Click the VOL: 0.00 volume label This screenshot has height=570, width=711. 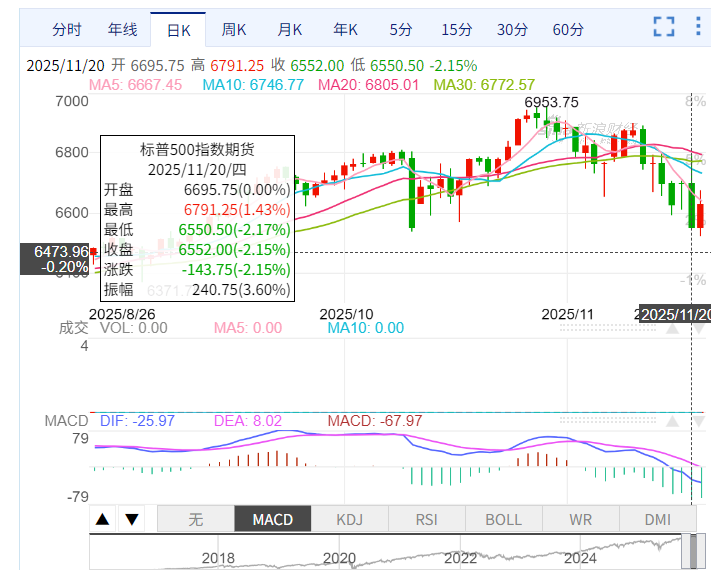[134, 328]
